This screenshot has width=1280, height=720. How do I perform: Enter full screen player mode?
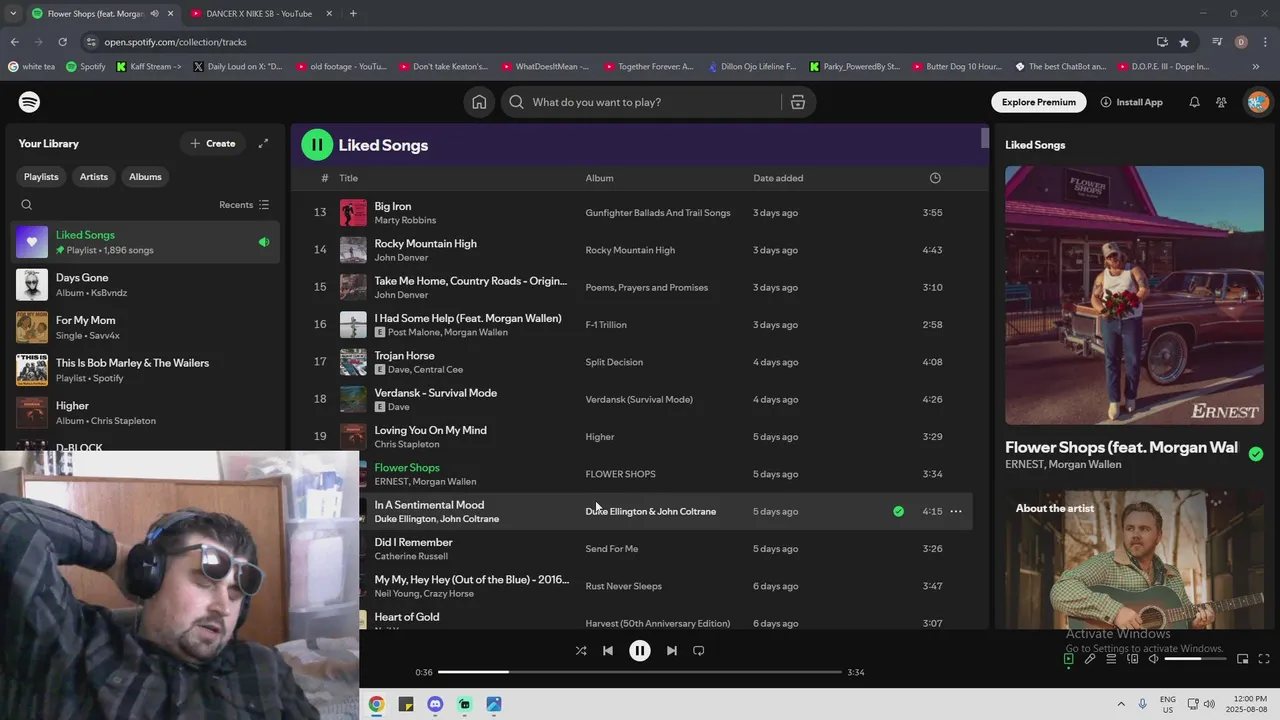click(x=1264, y=659)
